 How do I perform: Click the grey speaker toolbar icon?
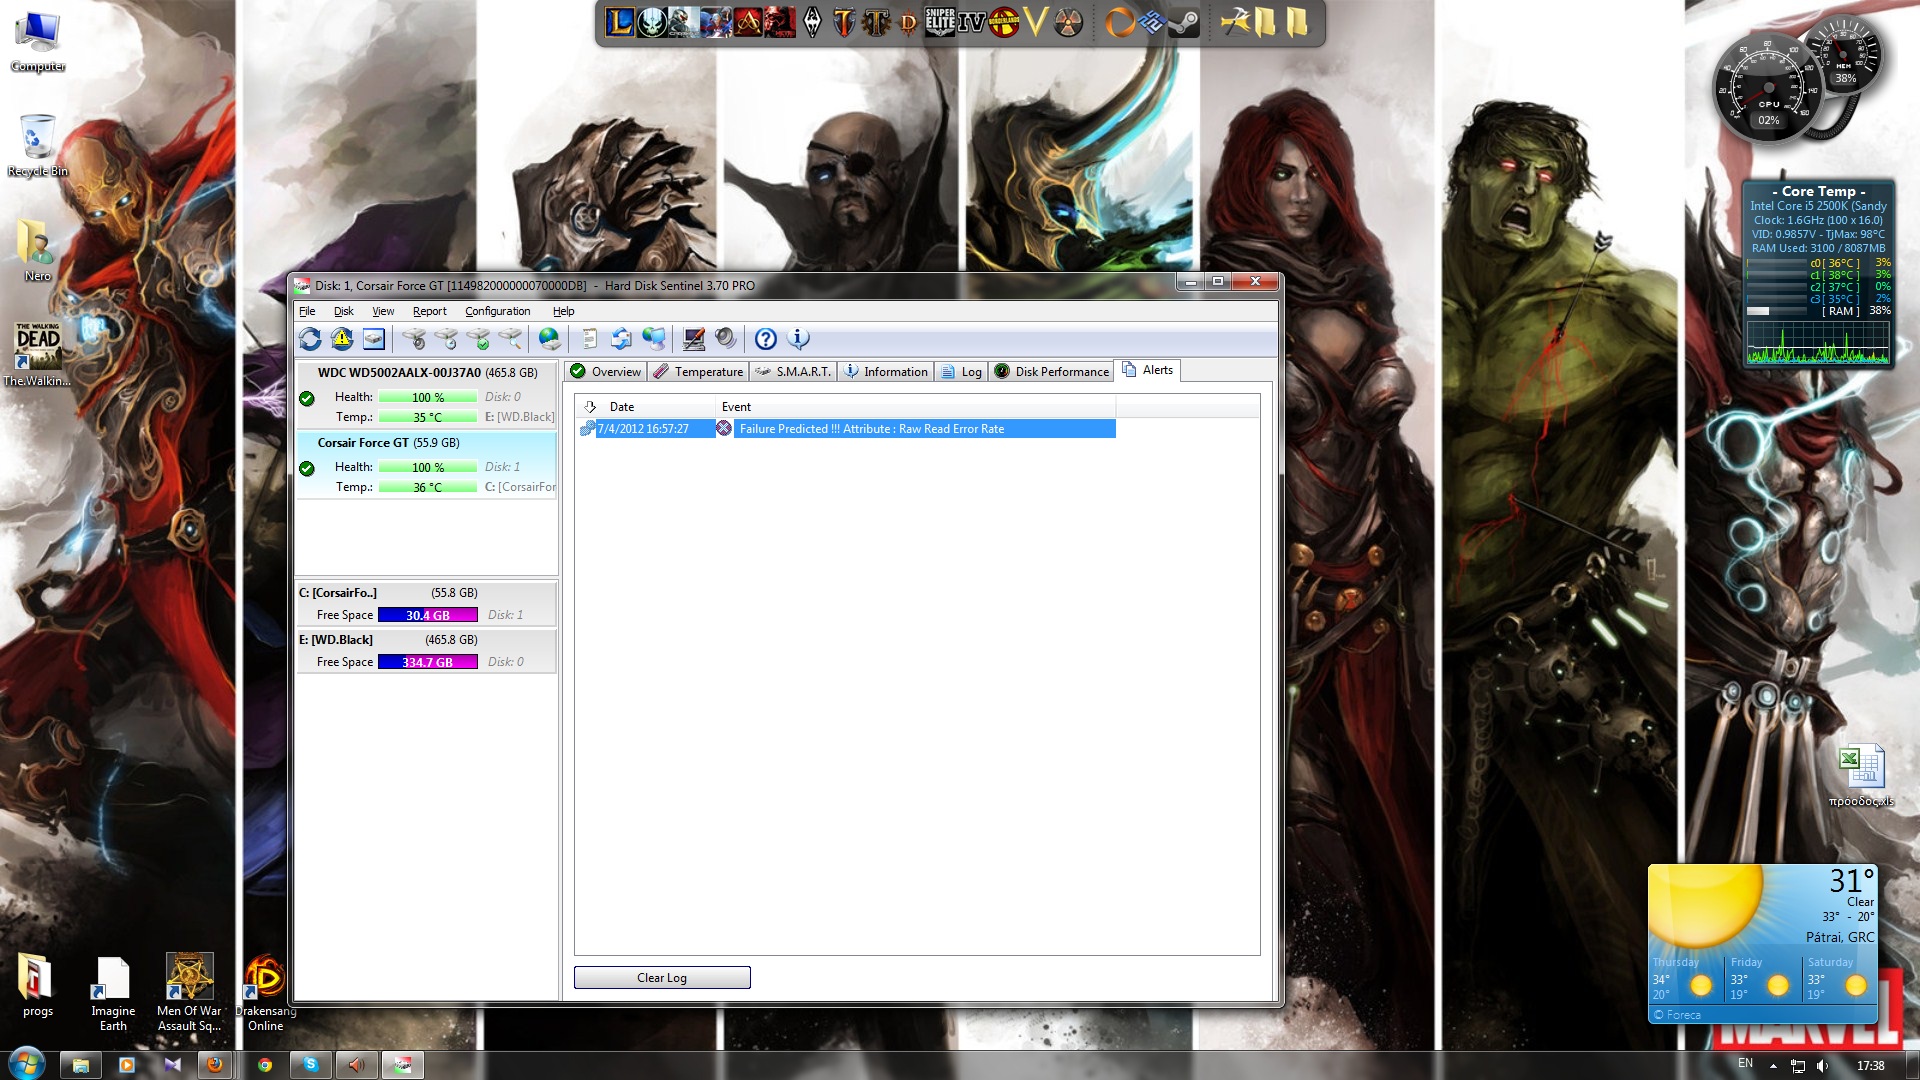pos(725,339)
